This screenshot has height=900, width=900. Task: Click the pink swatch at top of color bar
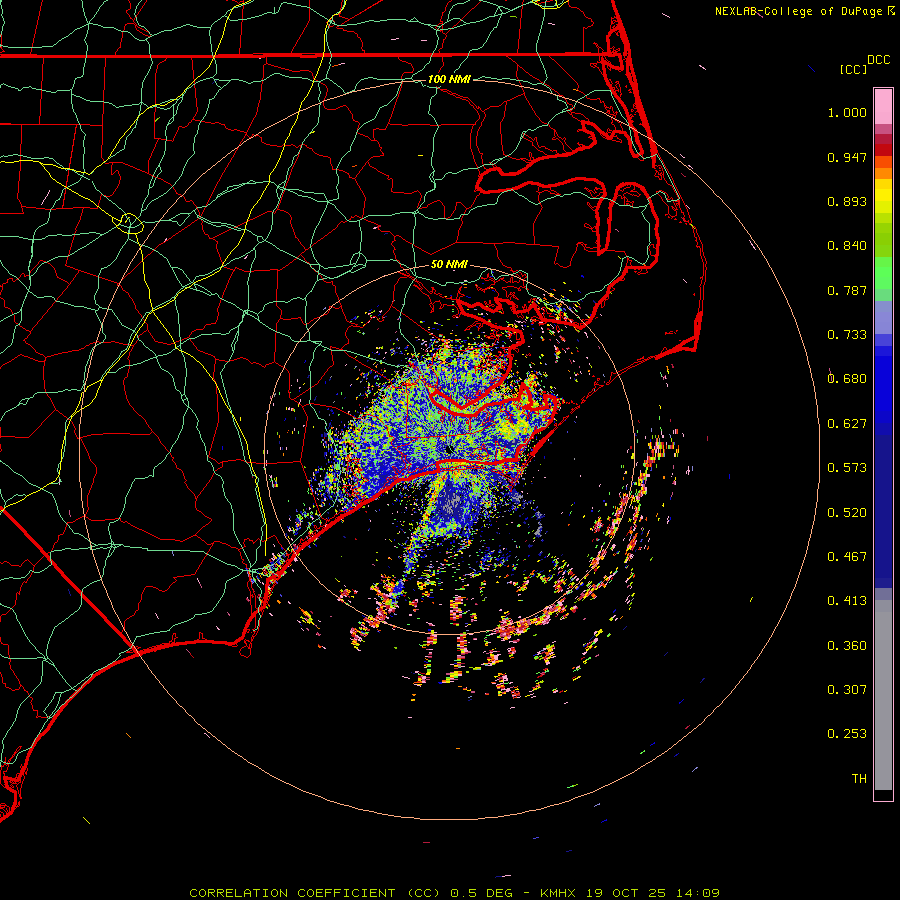coord(883,107)
